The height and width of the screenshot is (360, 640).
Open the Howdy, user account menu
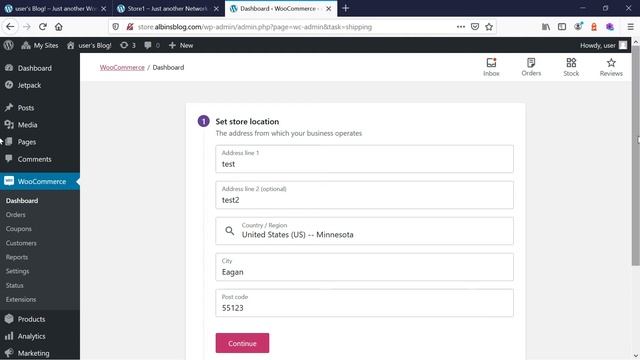tap(603, 45)
